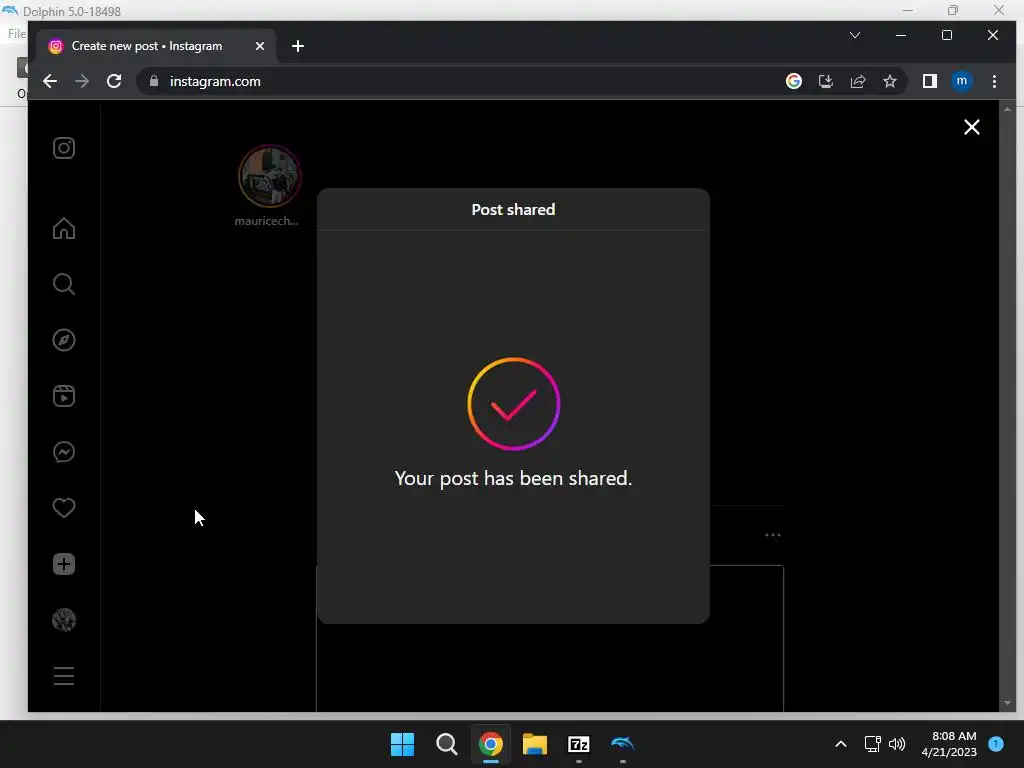Open notification center badge
This screenshot has width=1024, height=768.
[x=996, y=744]
